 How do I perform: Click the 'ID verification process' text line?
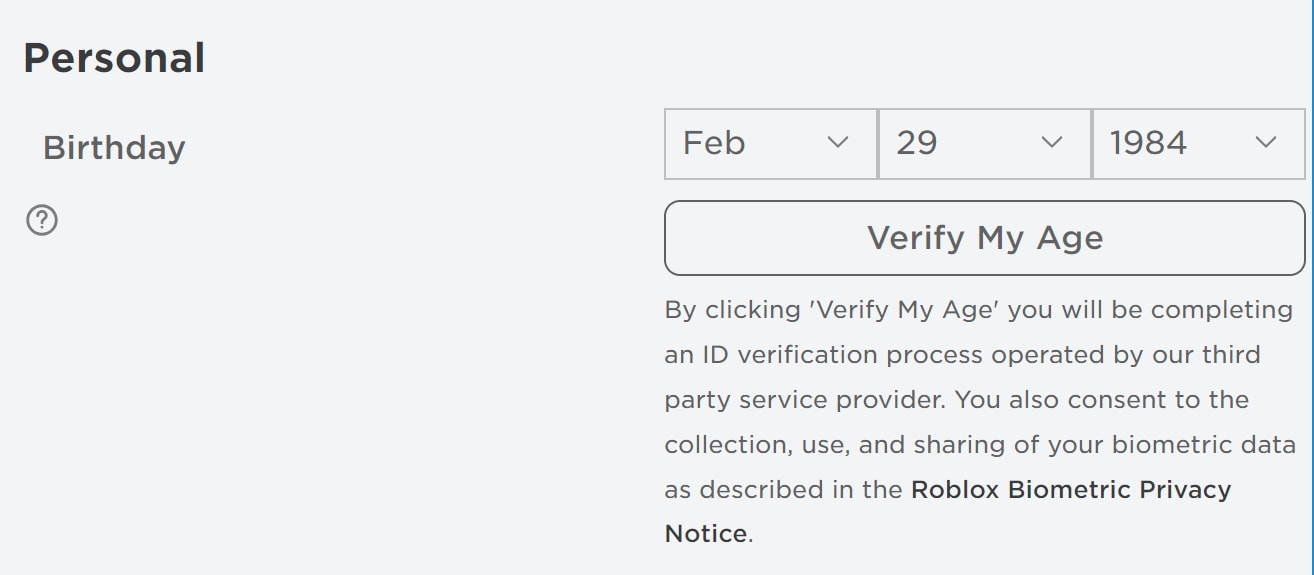(961, 355)
